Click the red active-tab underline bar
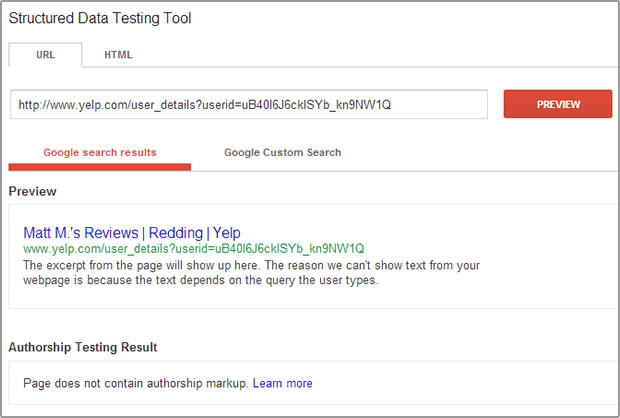Screen dimensions: 620x418 (100, 167)
